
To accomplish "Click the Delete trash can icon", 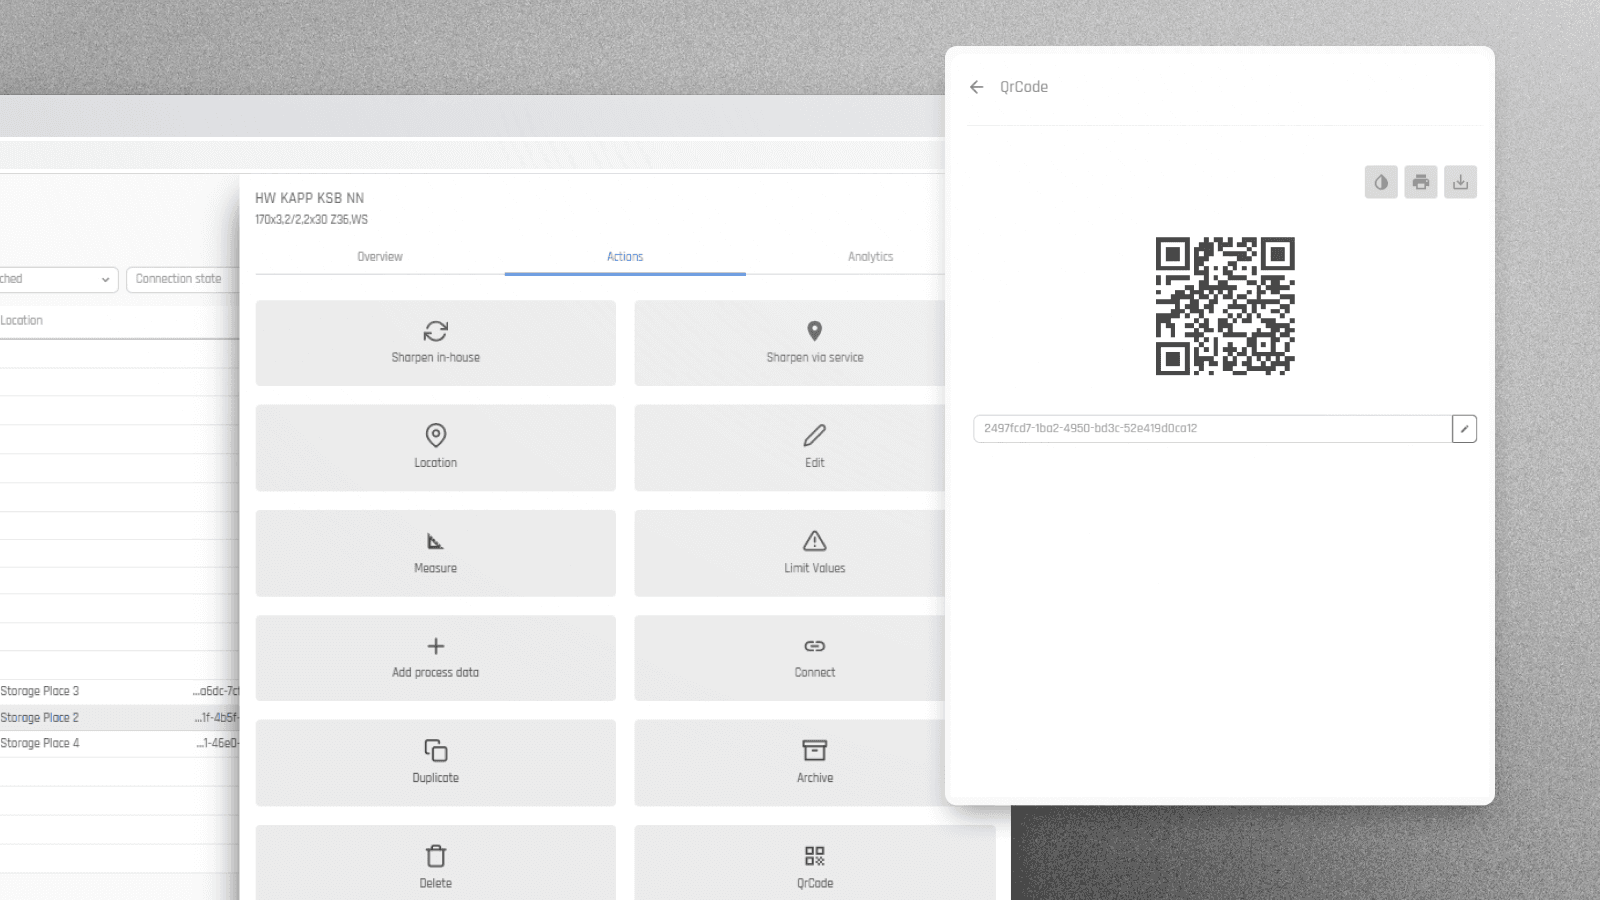I will coord(436,856).
